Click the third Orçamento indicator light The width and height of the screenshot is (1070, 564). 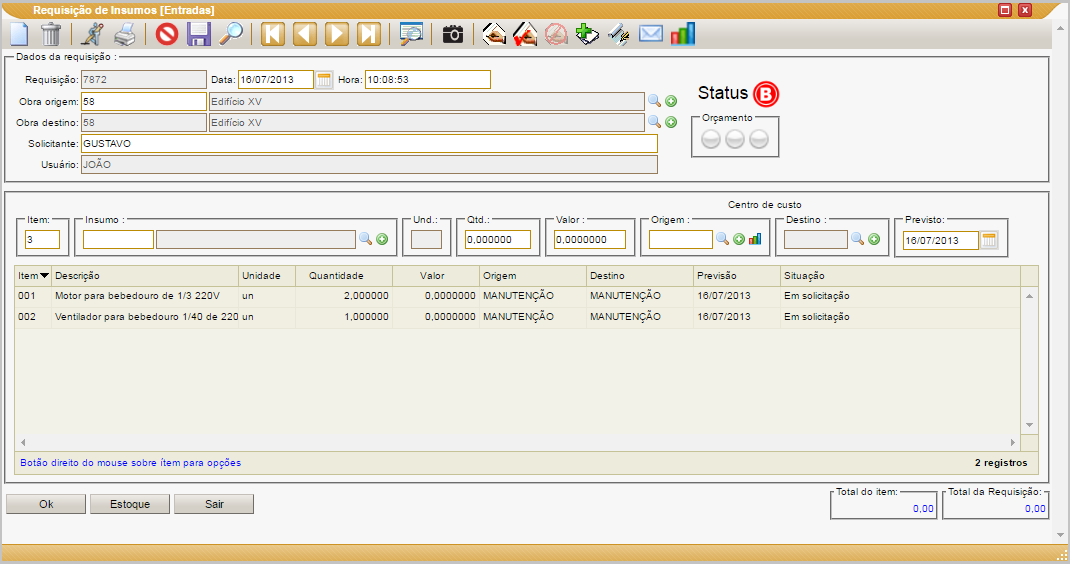[x=759, y=139]
